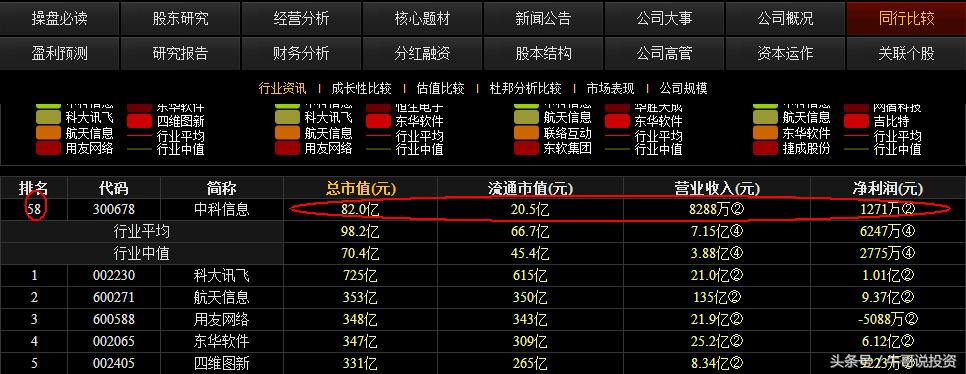Image resolution: width=966 pixels, height=374 pixels.
Task: Sort by 简称 column header
Action: click(222, 188)
